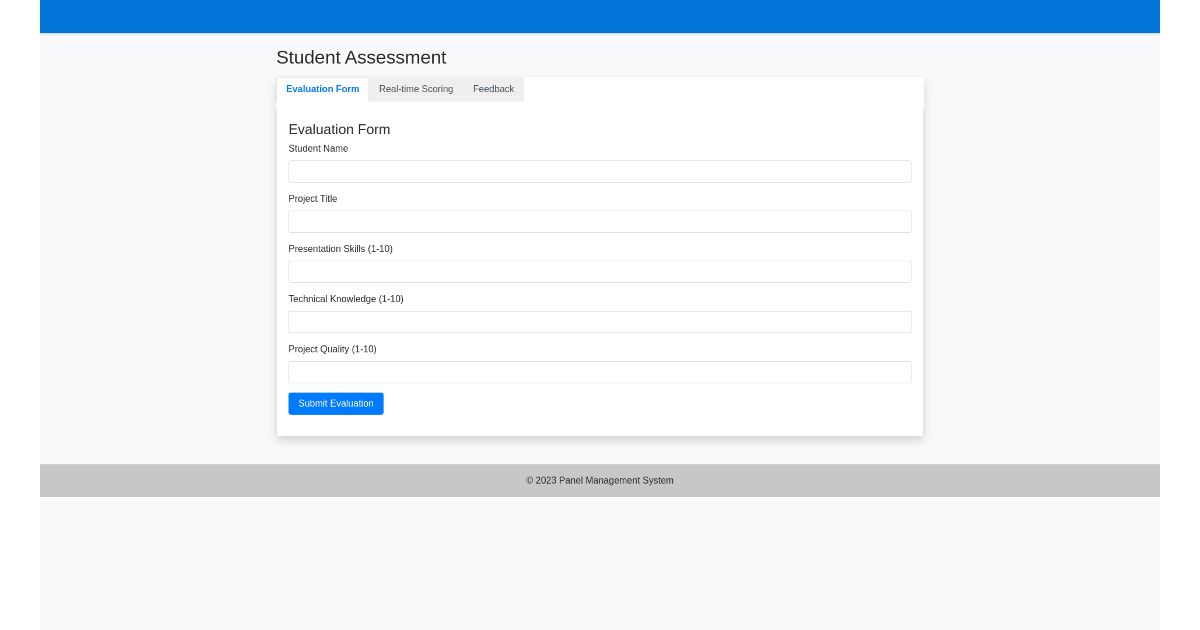Click the Student Name label
The height and width of the screenshot is (630, 1200).
pos(318,148)
